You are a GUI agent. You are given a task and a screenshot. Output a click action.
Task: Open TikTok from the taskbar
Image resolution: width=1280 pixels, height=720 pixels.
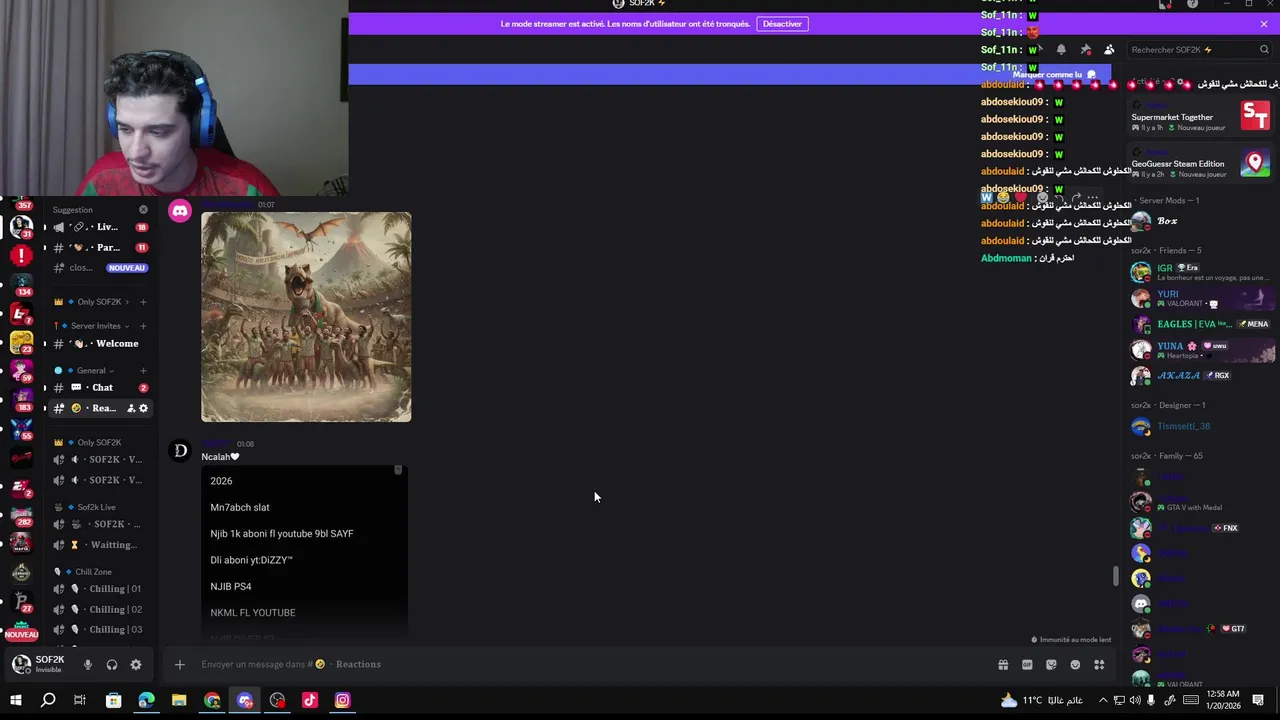tap(310, 700)
